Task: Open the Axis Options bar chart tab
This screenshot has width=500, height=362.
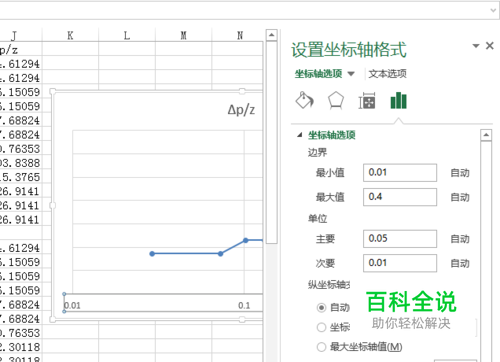Action: click(x=398, y=101)
